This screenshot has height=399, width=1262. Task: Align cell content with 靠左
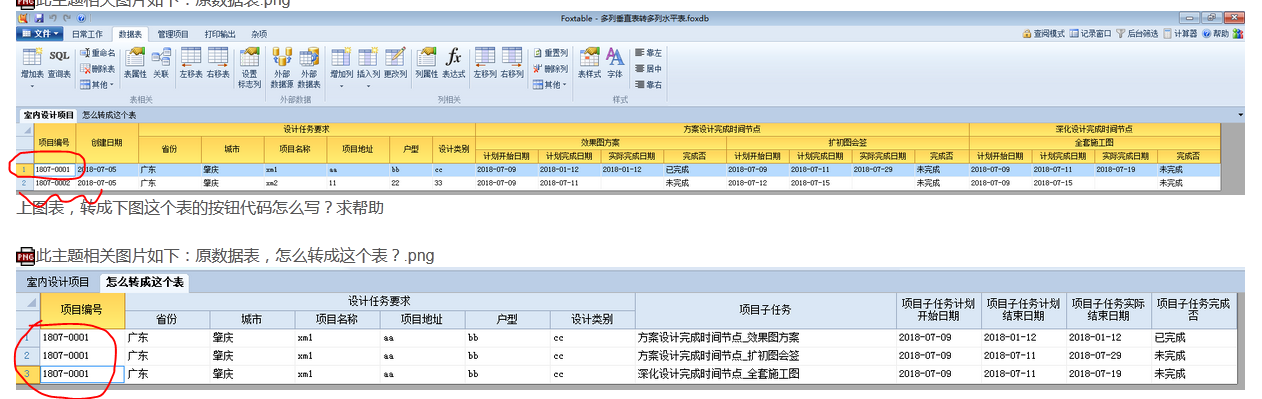(x=648, y=53)
